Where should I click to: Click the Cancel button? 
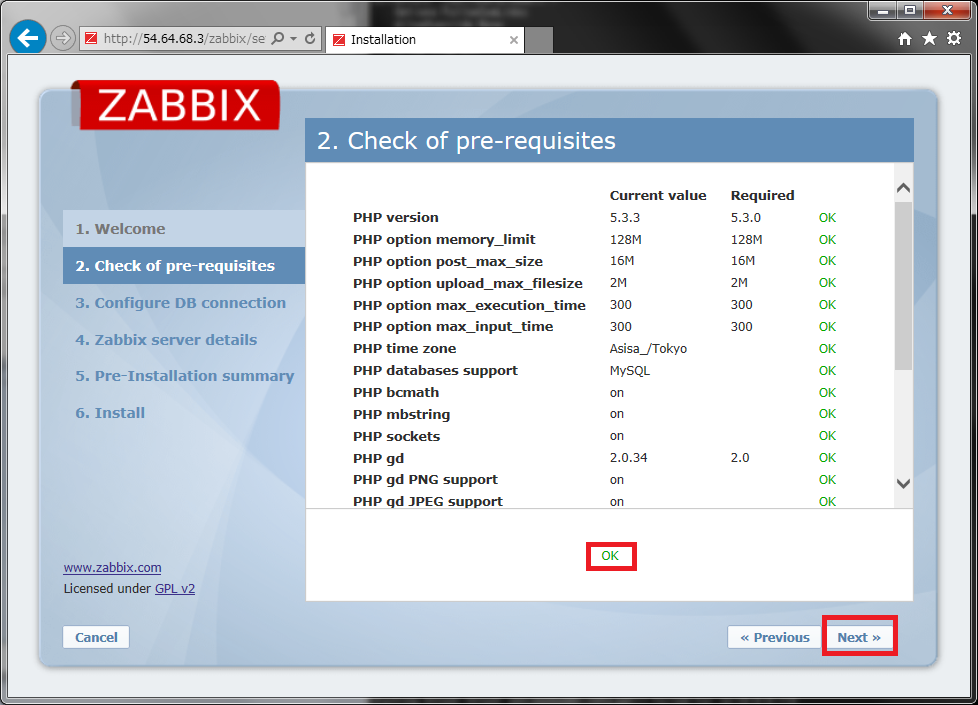click(x=96, y=637)
